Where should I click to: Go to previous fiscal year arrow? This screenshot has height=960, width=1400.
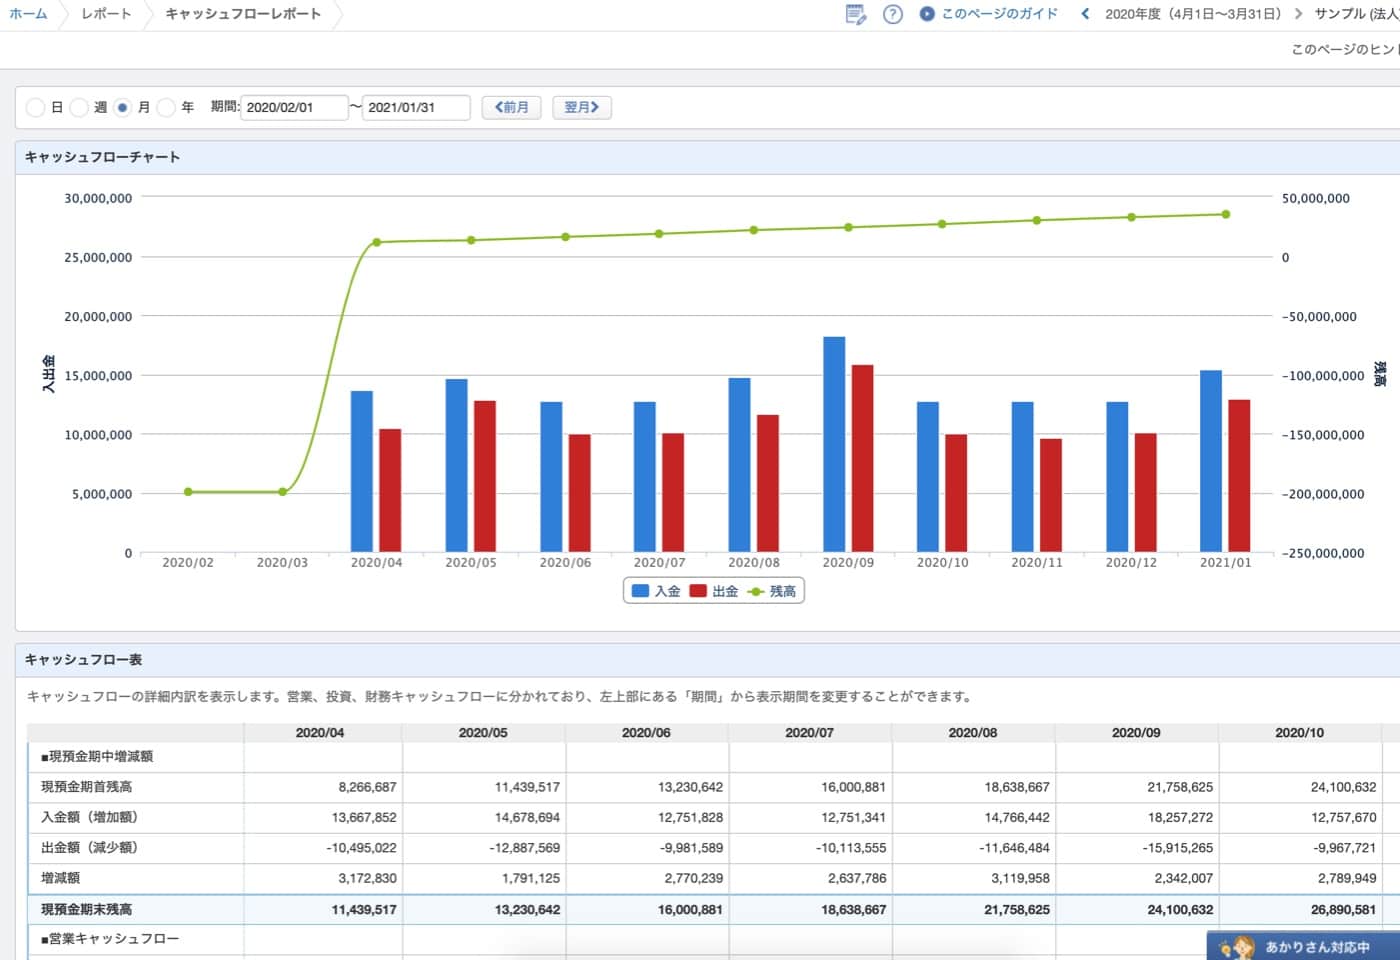[1085, 14]
